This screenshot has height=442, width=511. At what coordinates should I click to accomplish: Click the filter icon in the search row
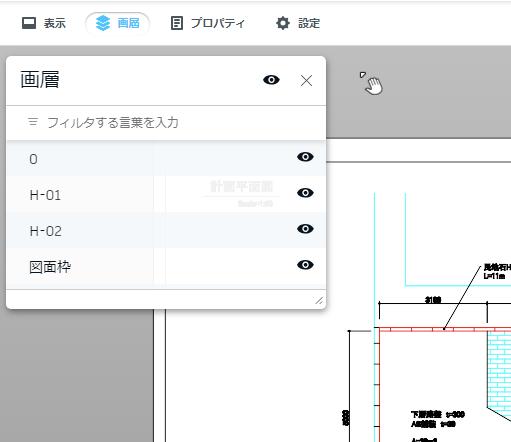[33, 122]
